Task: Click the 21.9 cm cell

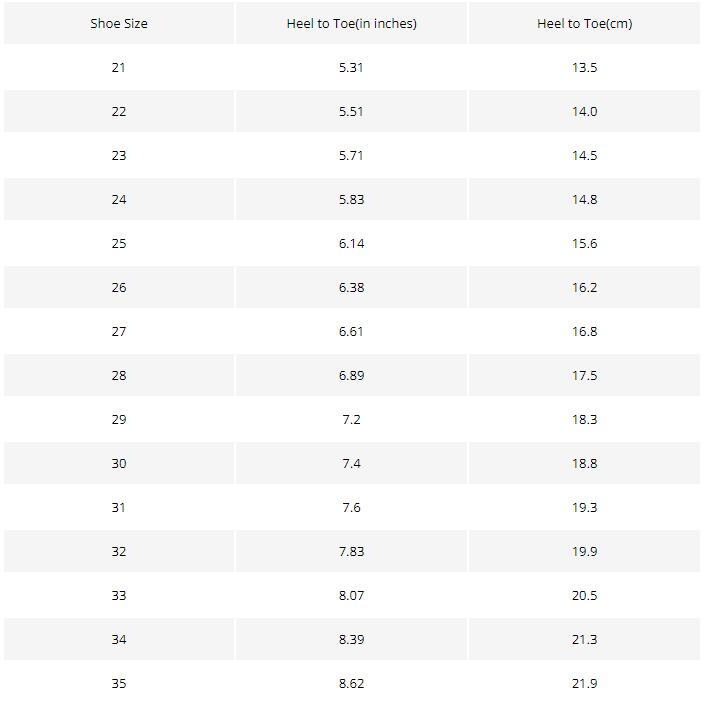Action: [584, 683]
